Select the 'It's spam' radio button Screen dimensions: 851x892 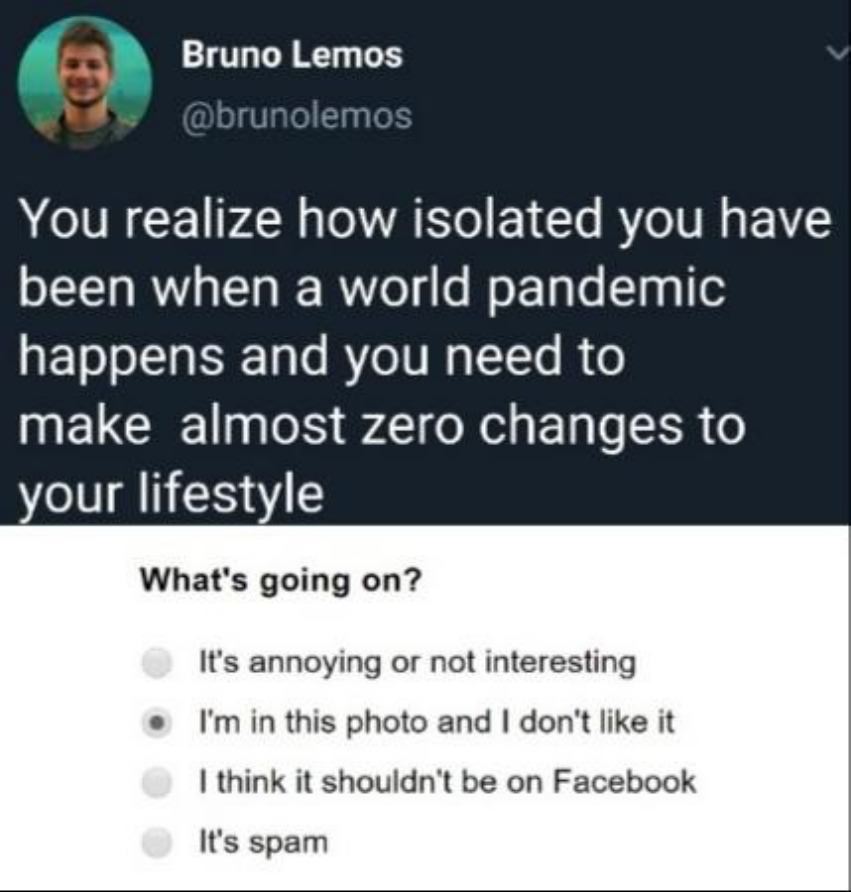point(157,843)
